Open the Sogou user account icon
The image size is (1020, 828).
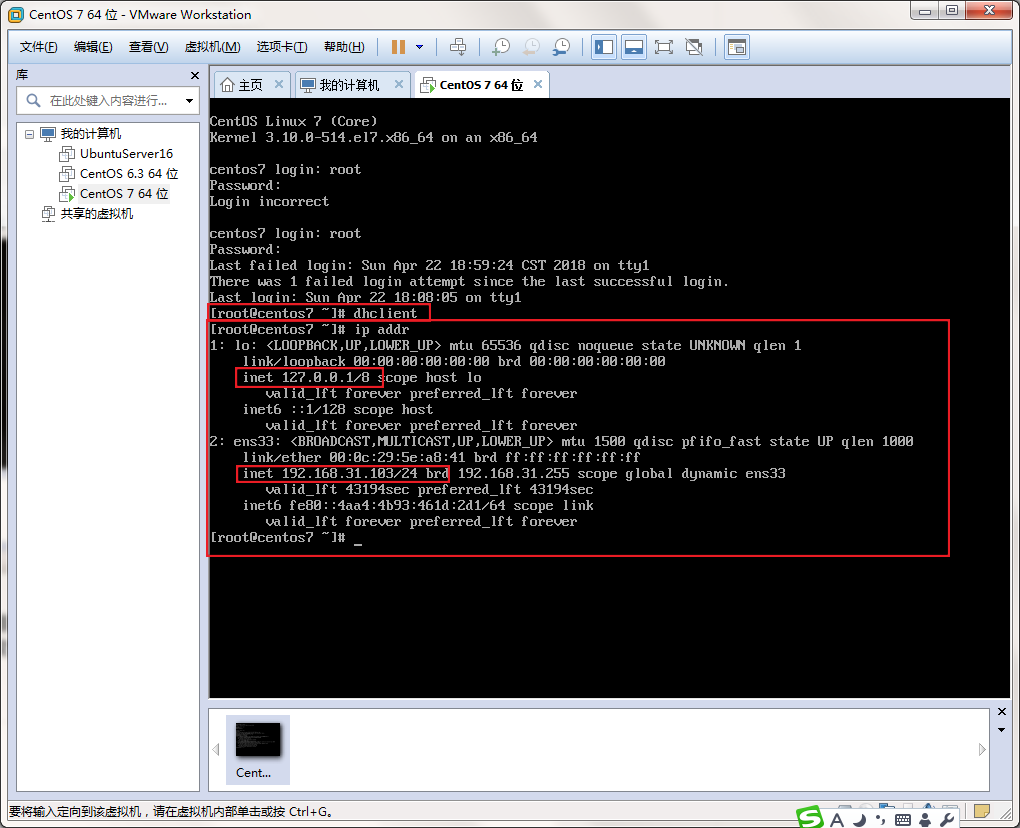[x=925, y=820]
